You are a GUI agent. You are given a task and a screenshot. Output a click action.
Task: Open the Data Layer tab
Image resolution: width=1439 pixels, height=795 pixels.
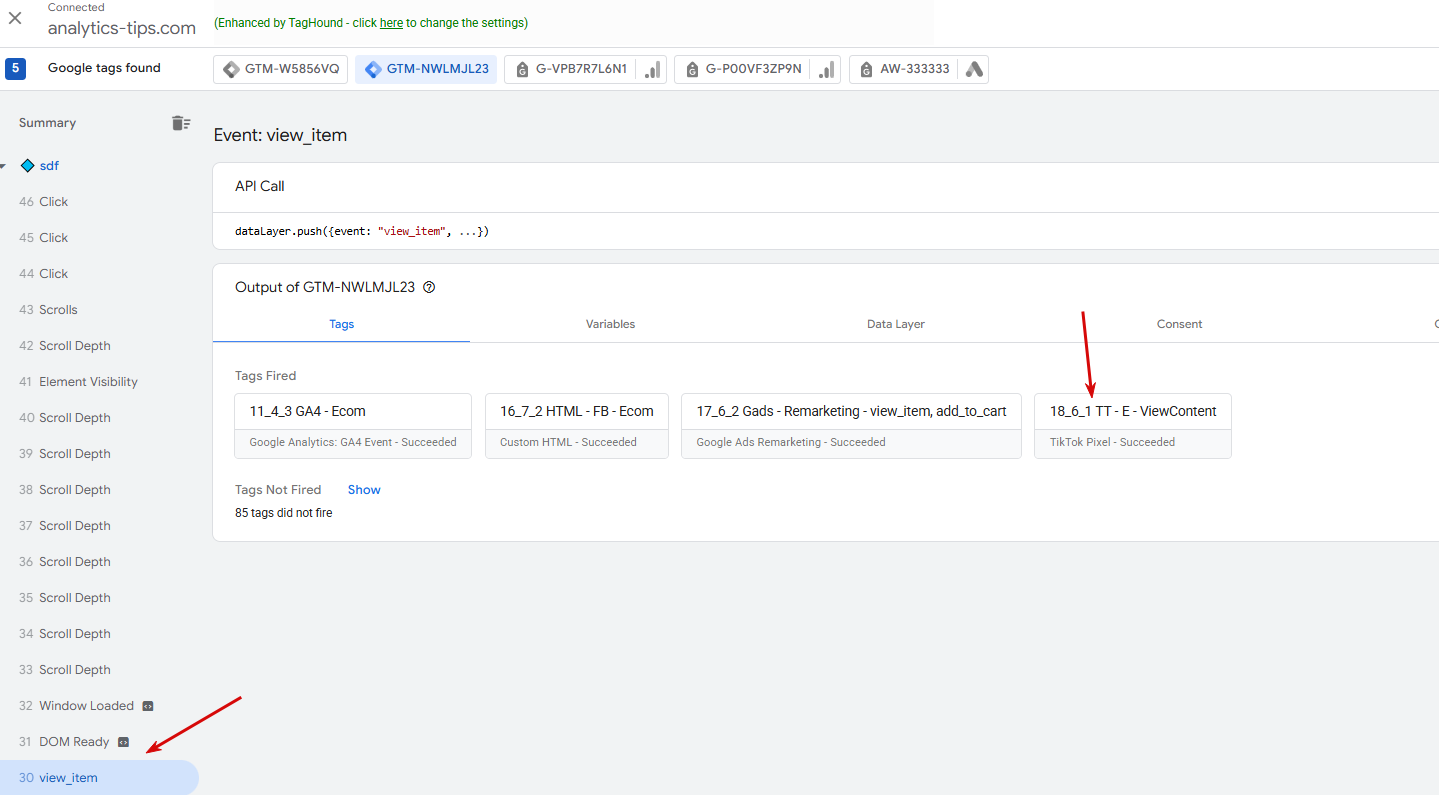896,324
